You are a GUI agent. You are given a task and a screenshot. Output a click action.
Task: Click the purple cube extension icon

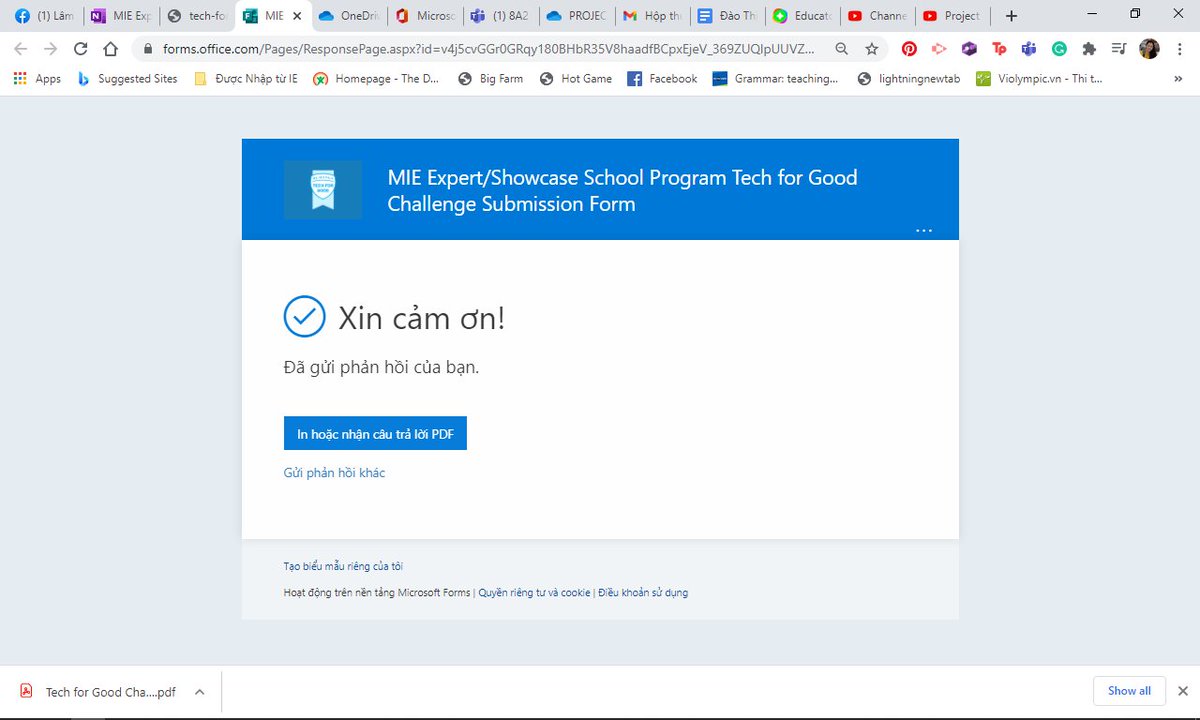pyautogui.click(x=969, y=48)
